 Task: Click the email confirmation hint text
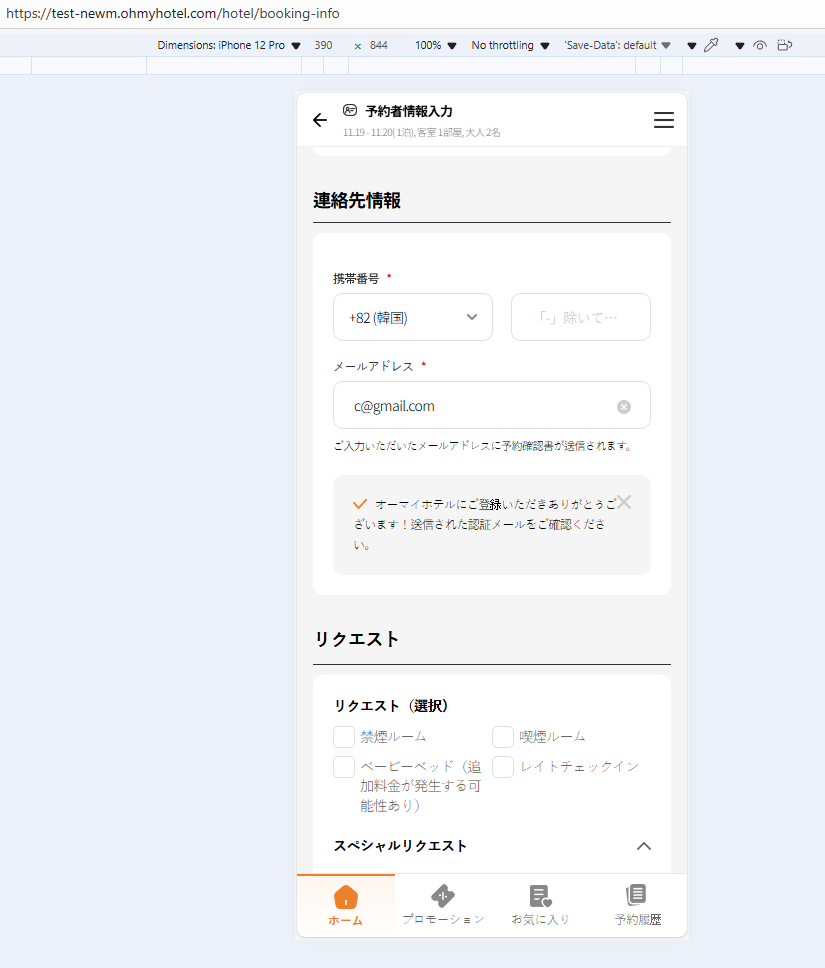(x=484, y=446)
